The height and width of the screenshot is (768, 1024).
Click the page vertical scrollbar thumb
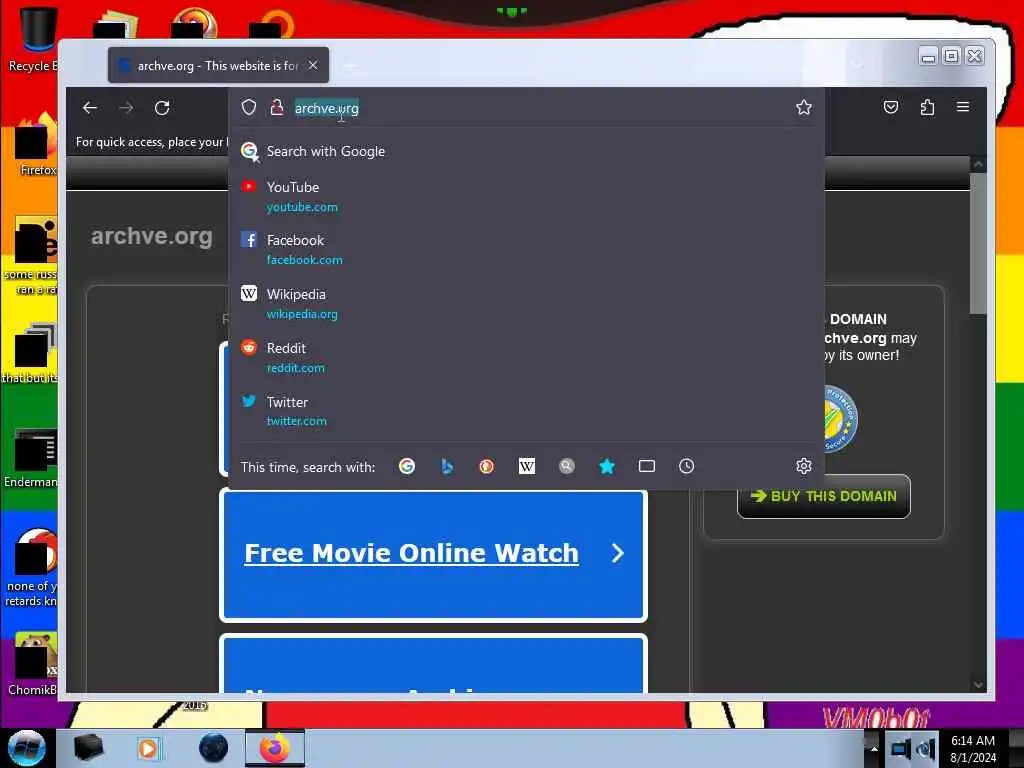[978, 243]
